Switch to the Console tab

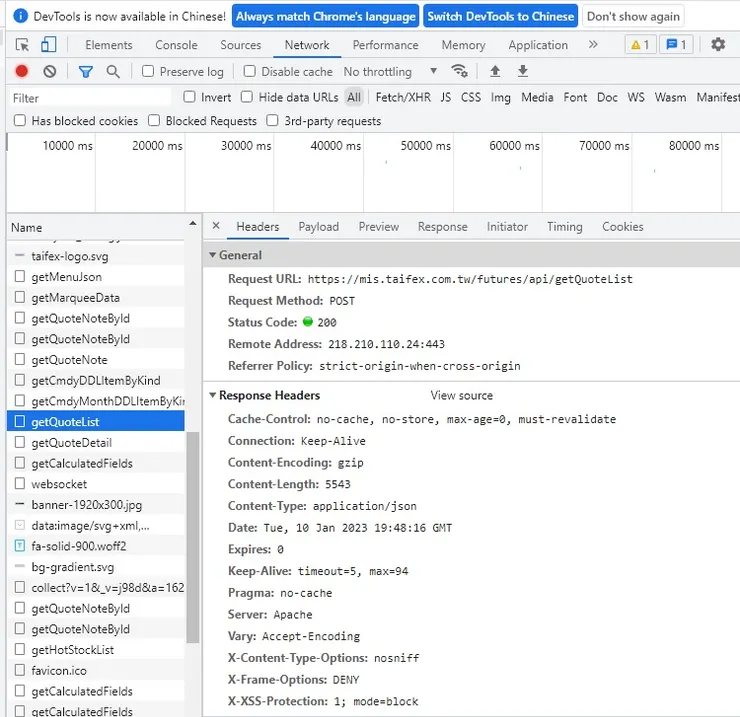(x=176, y=45)
